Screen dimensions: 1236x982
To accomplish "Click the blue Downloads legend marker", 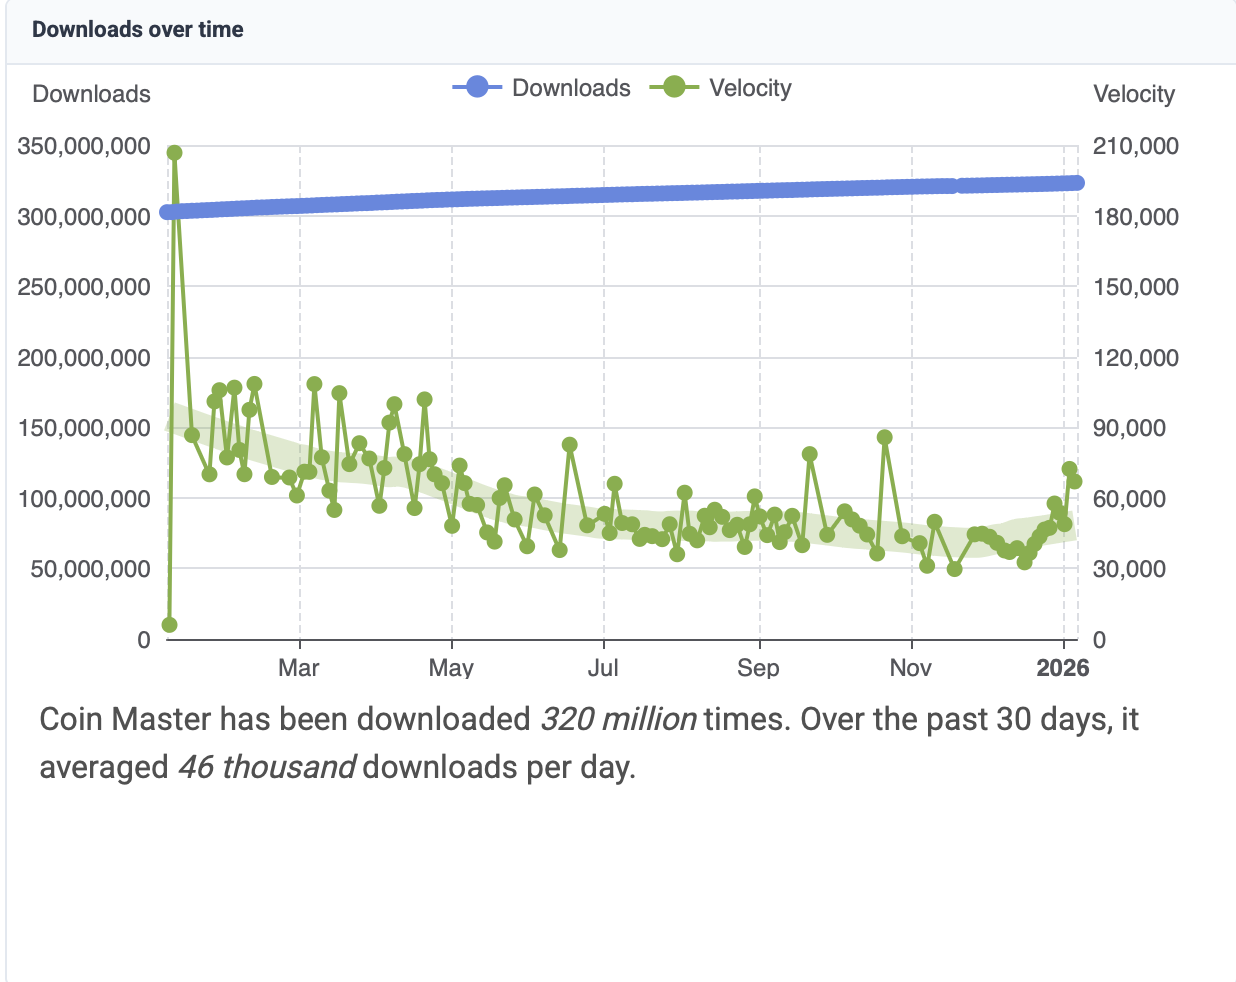I will pos(477,88).
